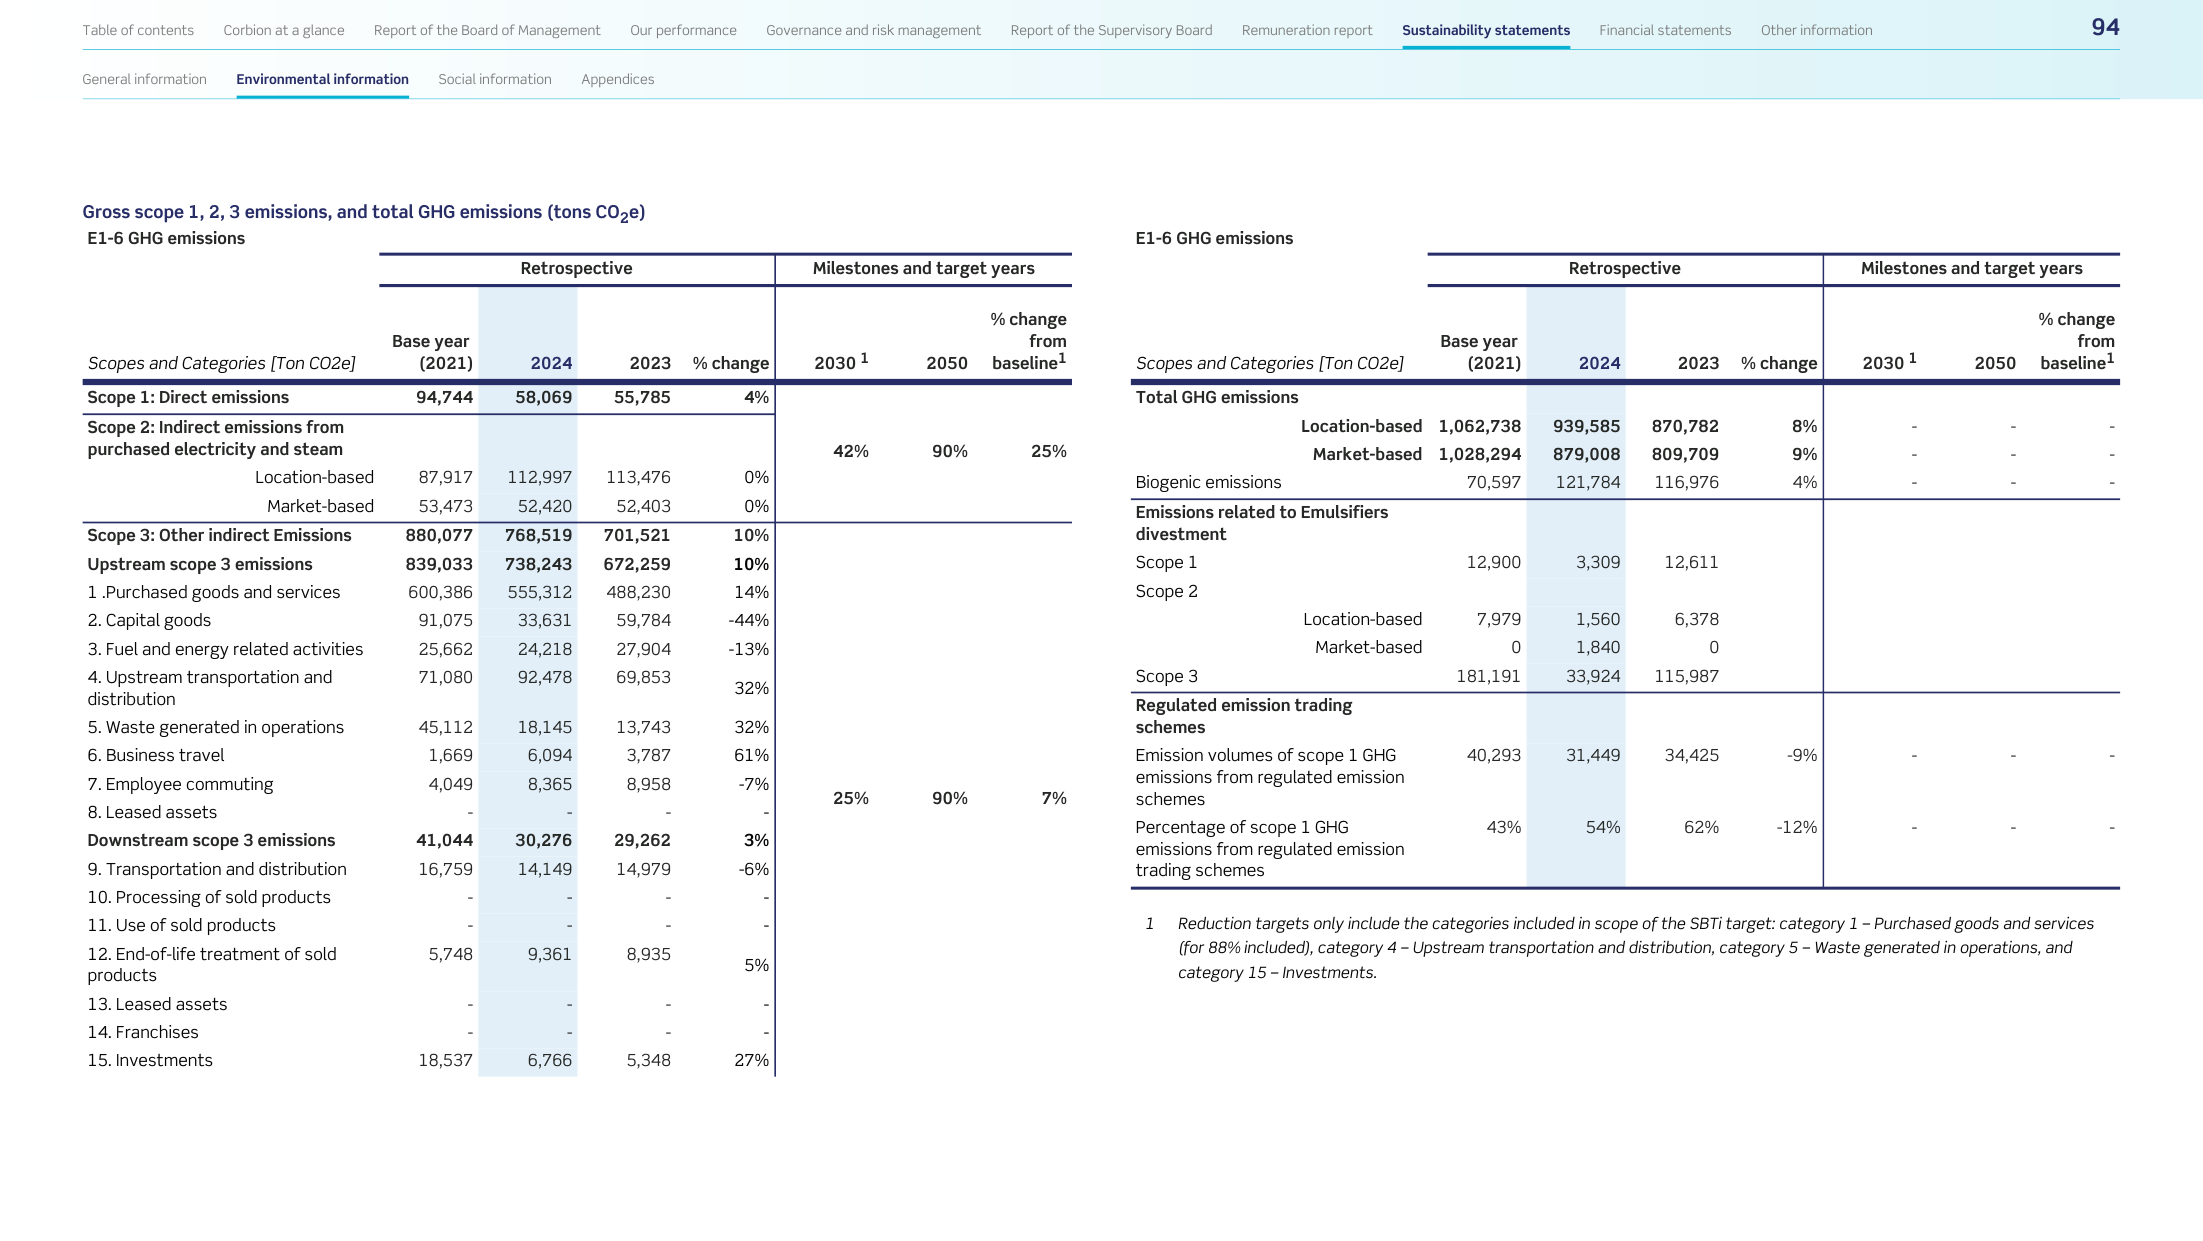This screenshot has height=1241, width=2203.
Task: Click 15. Investments row label
Action: tap(150, 1060)
